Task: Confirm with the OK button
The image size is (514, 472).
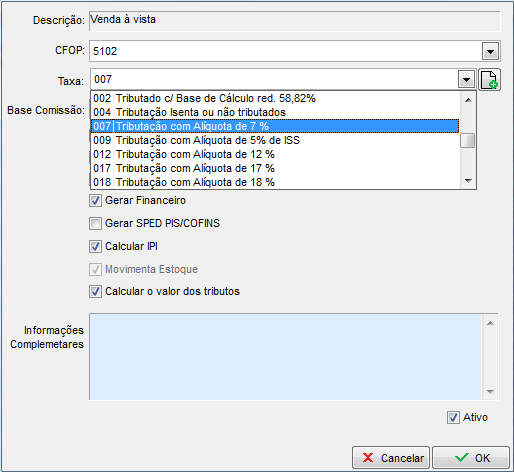Action: pos(471,458)
